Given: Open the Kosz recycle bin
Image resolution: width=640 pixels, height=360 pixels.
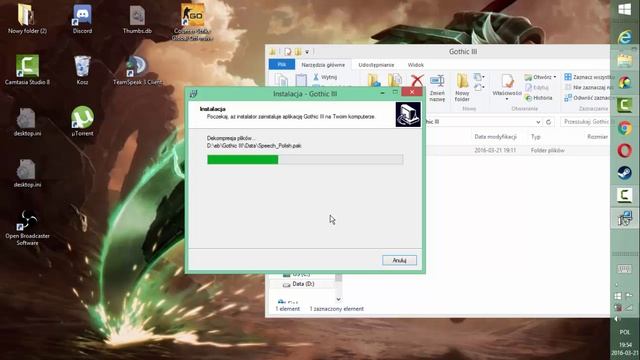Looking at the screenshot, I should click(82, 69).
